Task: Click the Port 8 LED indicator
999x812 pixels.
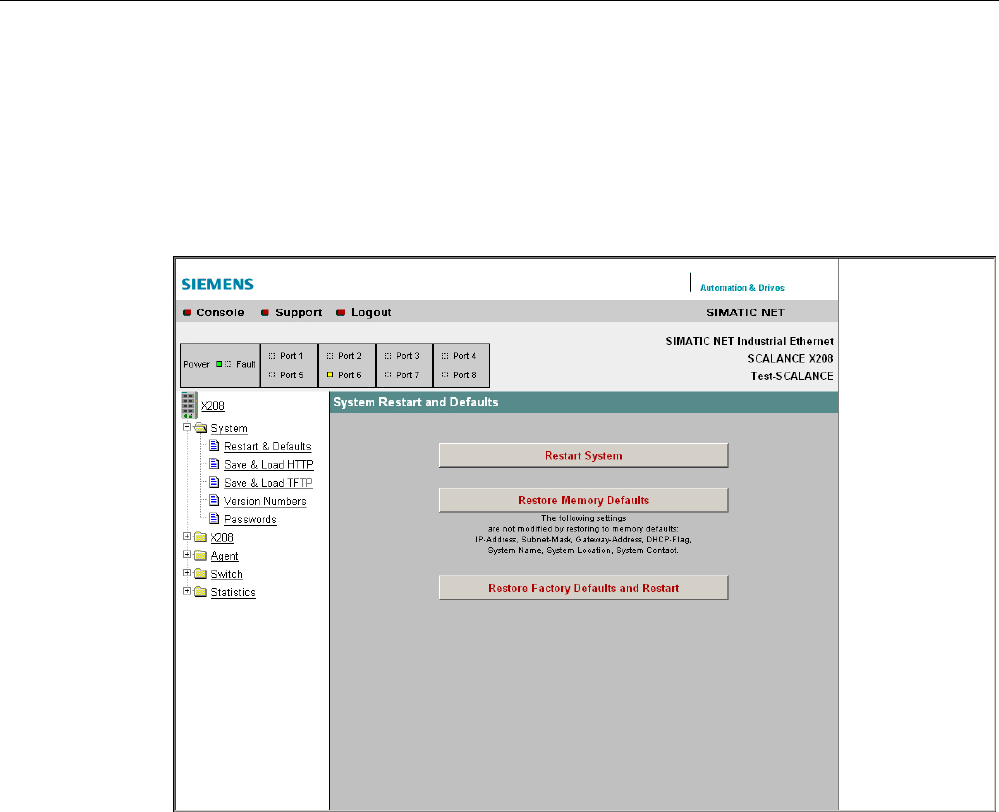Action: [x=445, y=375]
